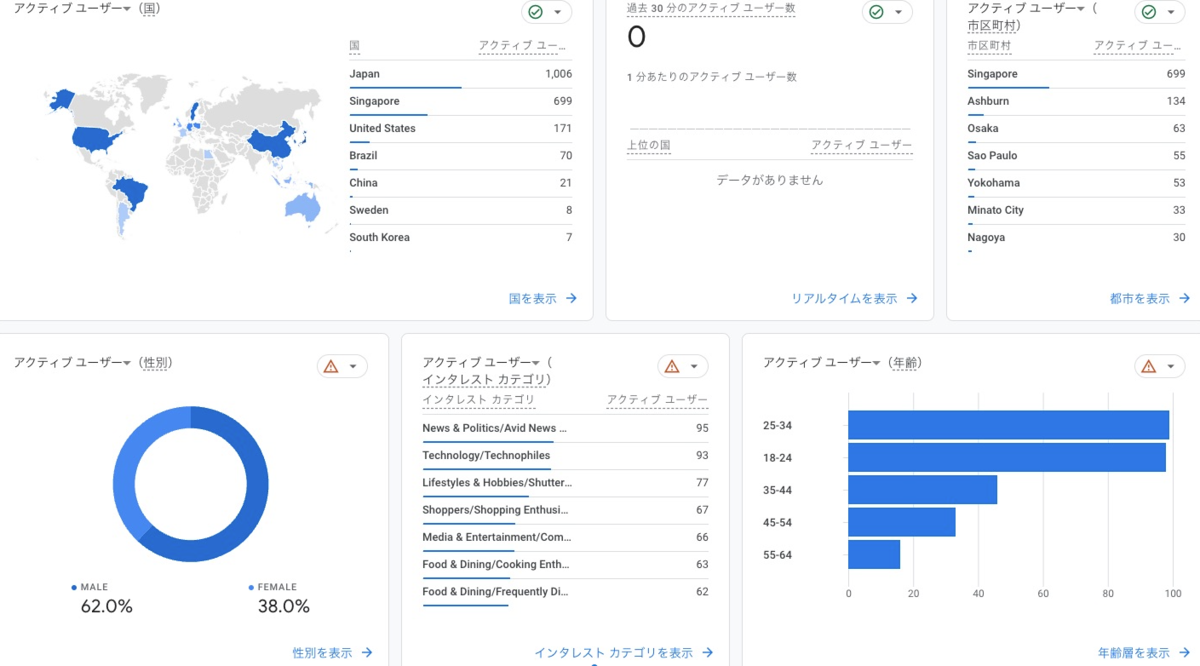
Task: Click the (国) dimension label
Action: (149, 9)
